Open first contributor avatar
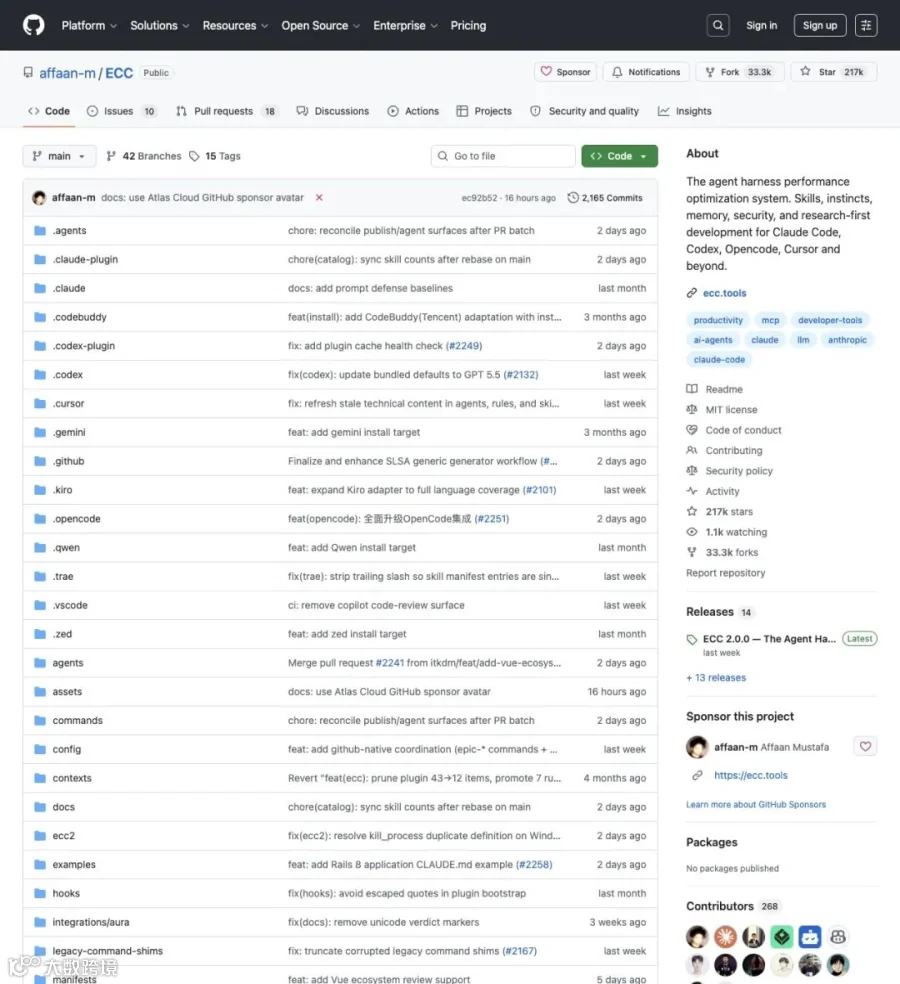The height and width of the screenshot is (984, 900). (697, 937)
